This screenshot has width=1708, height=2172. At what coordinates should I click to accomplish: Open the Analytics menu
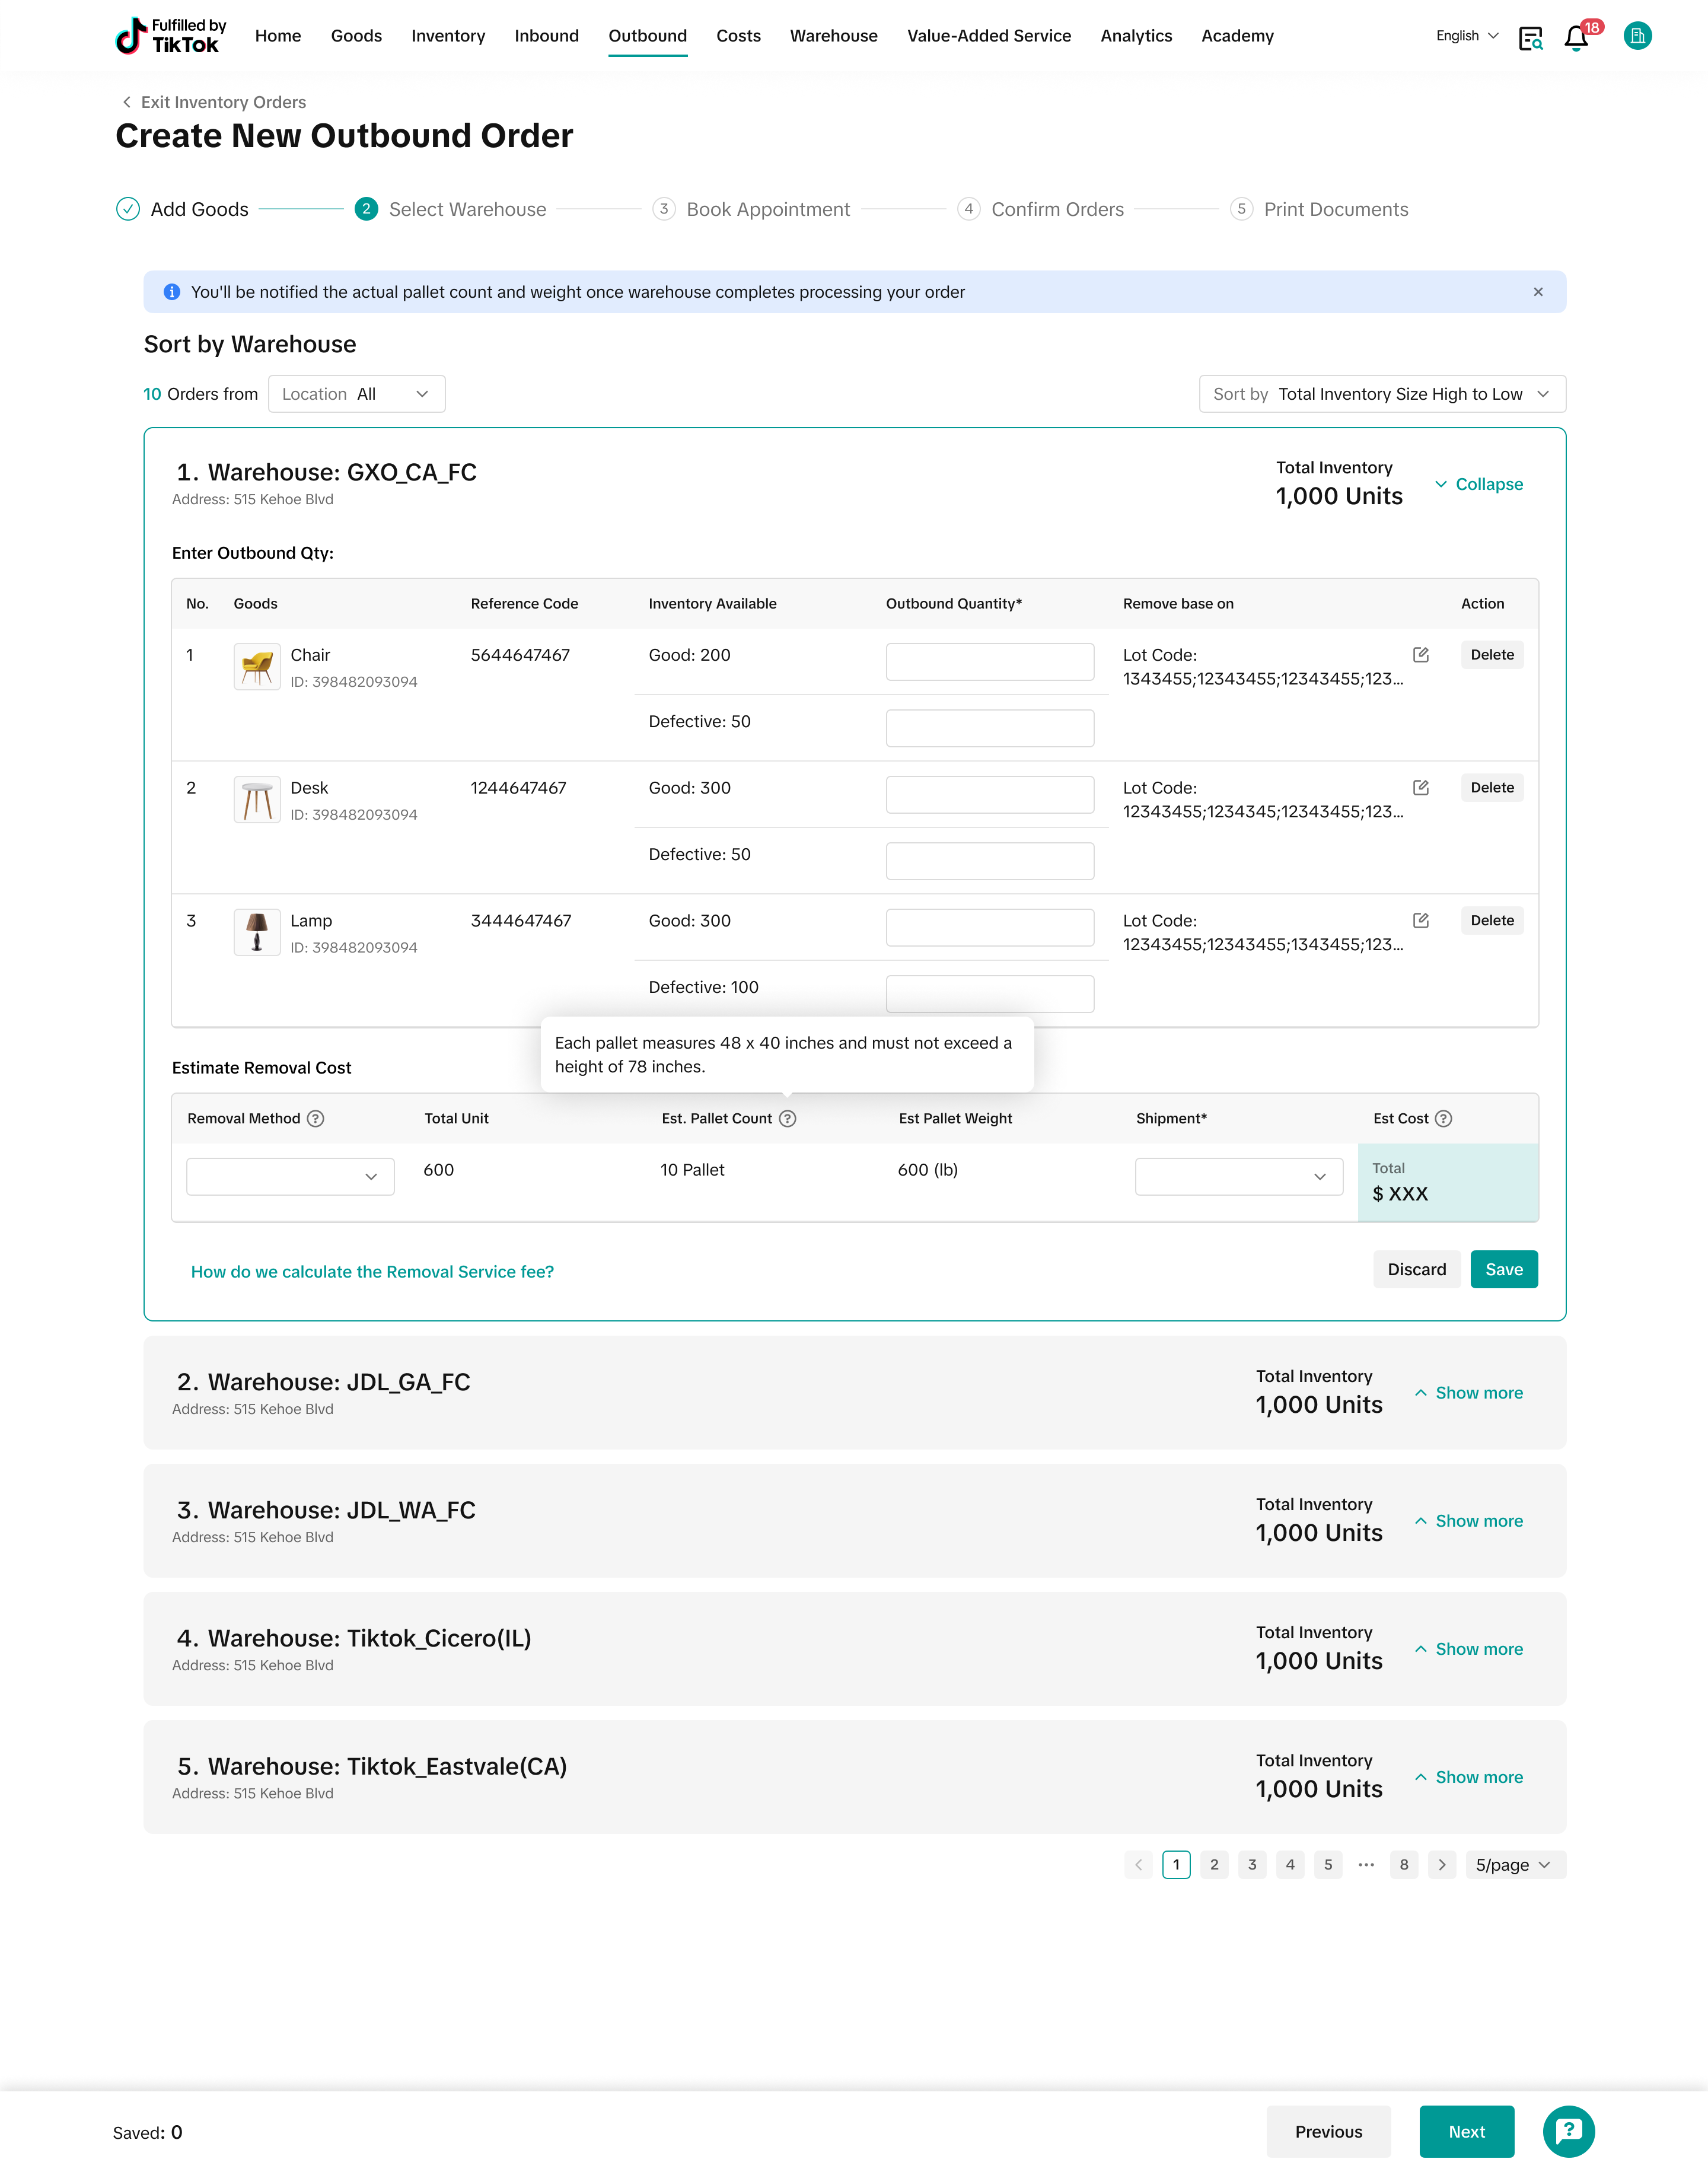pos(1136,36)
